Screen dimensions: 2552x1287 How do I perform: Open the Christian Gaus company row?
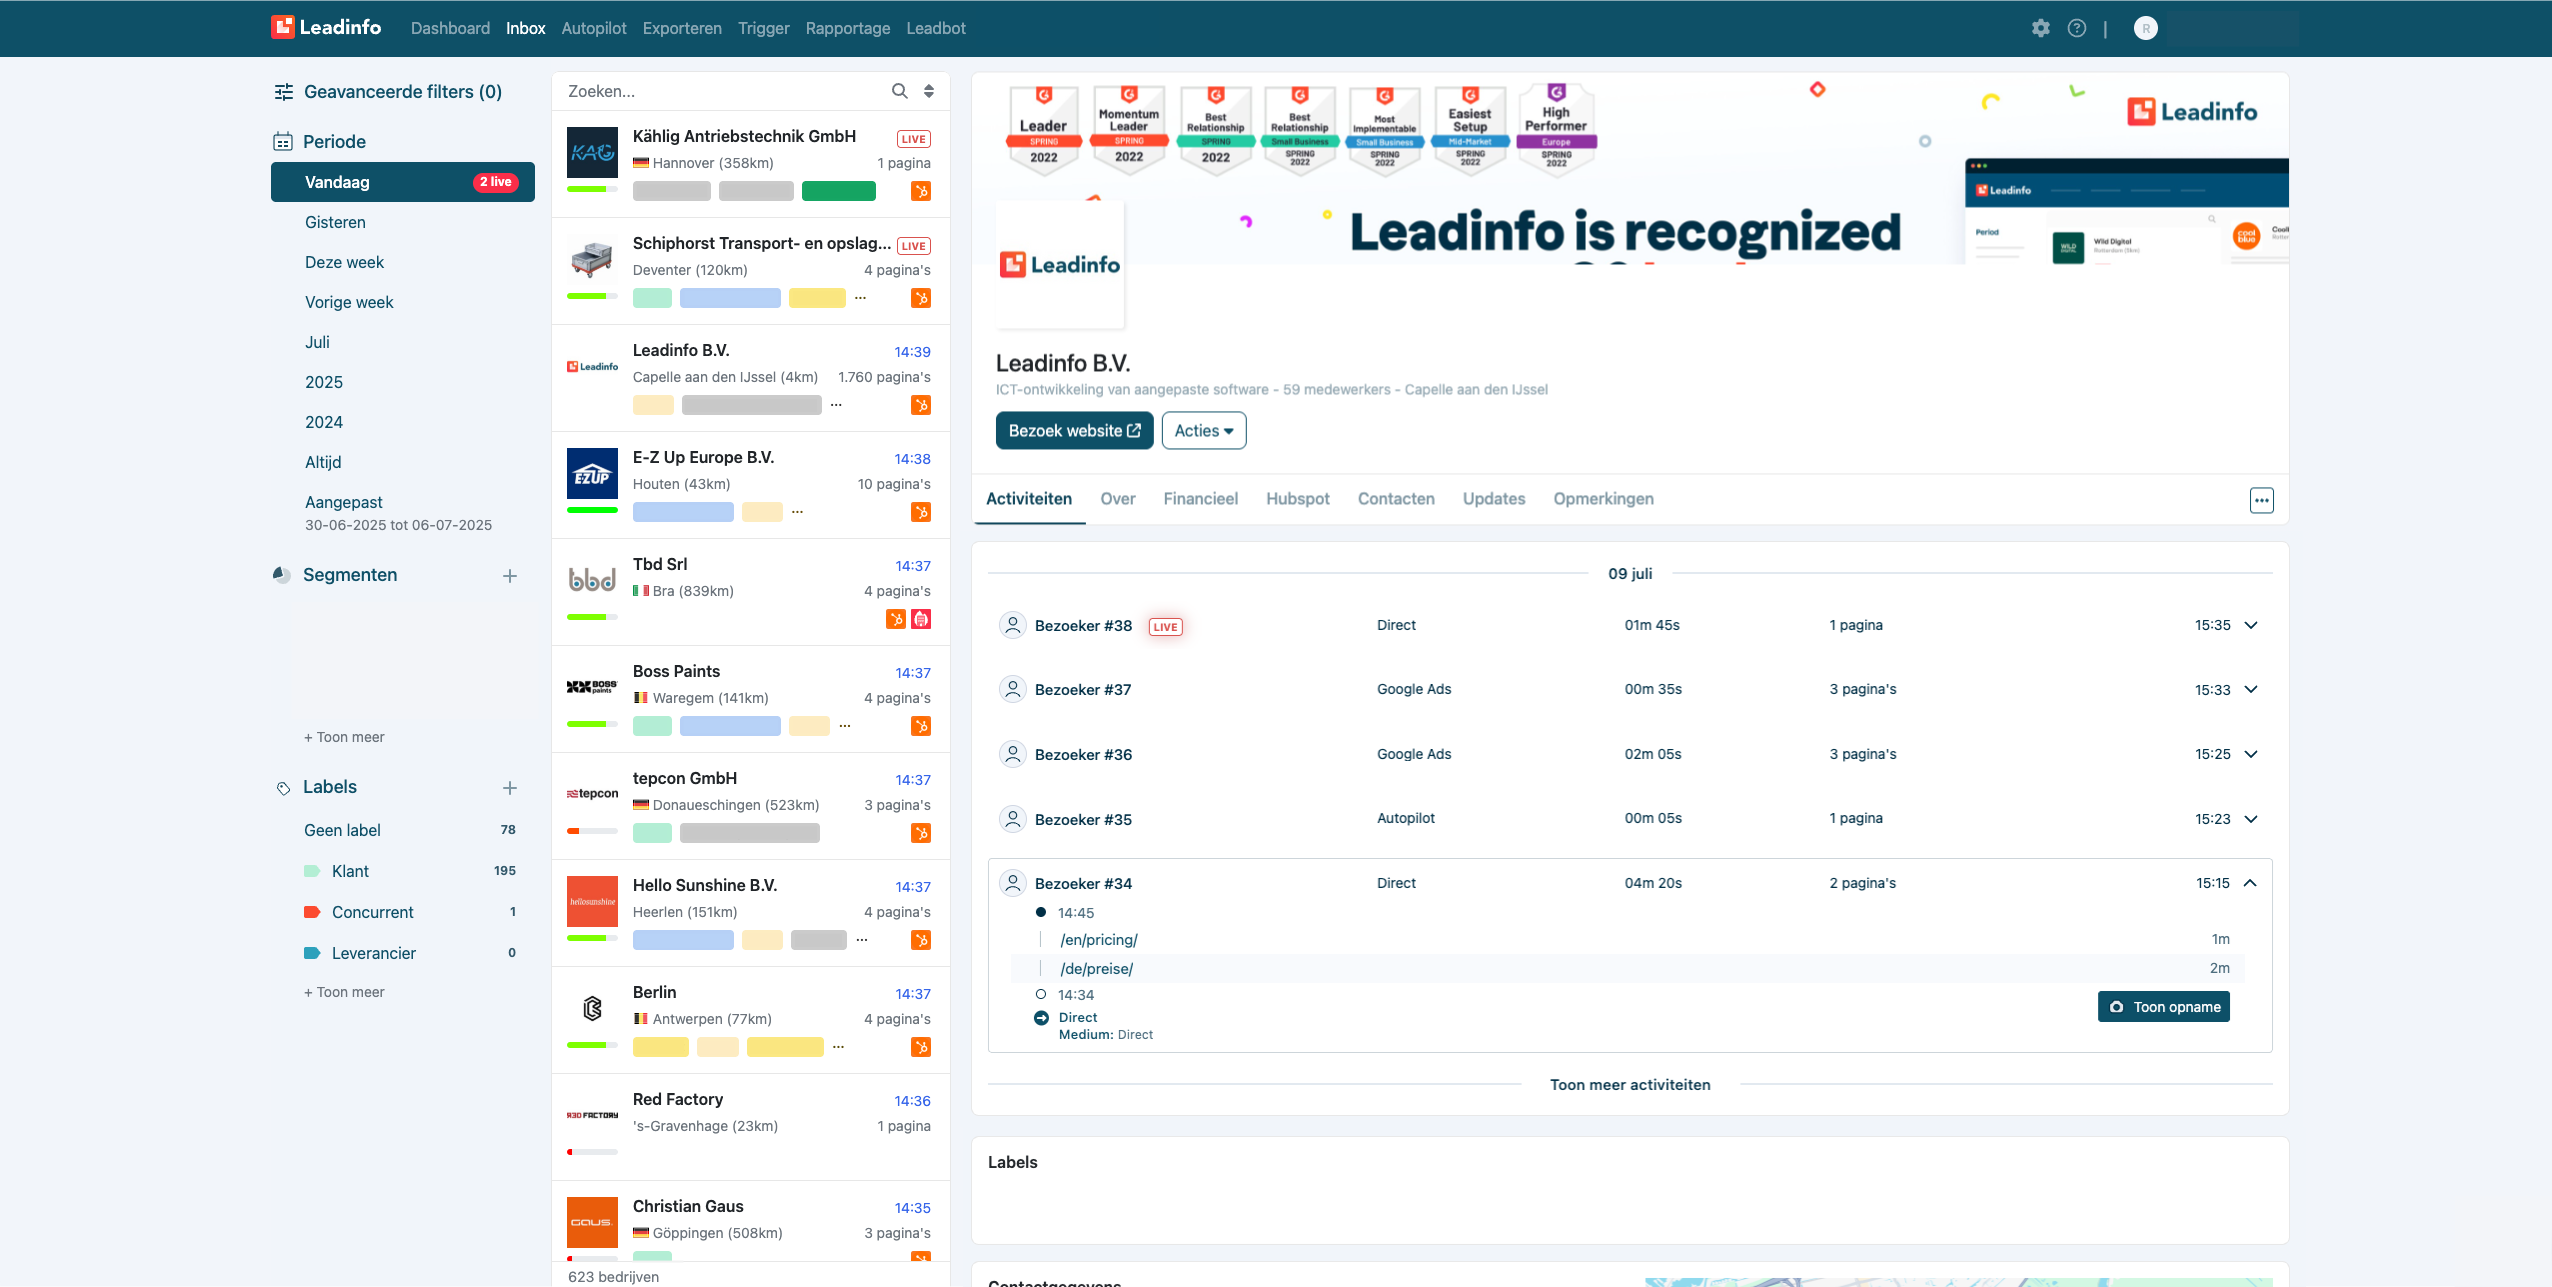tap(750, 1221)
